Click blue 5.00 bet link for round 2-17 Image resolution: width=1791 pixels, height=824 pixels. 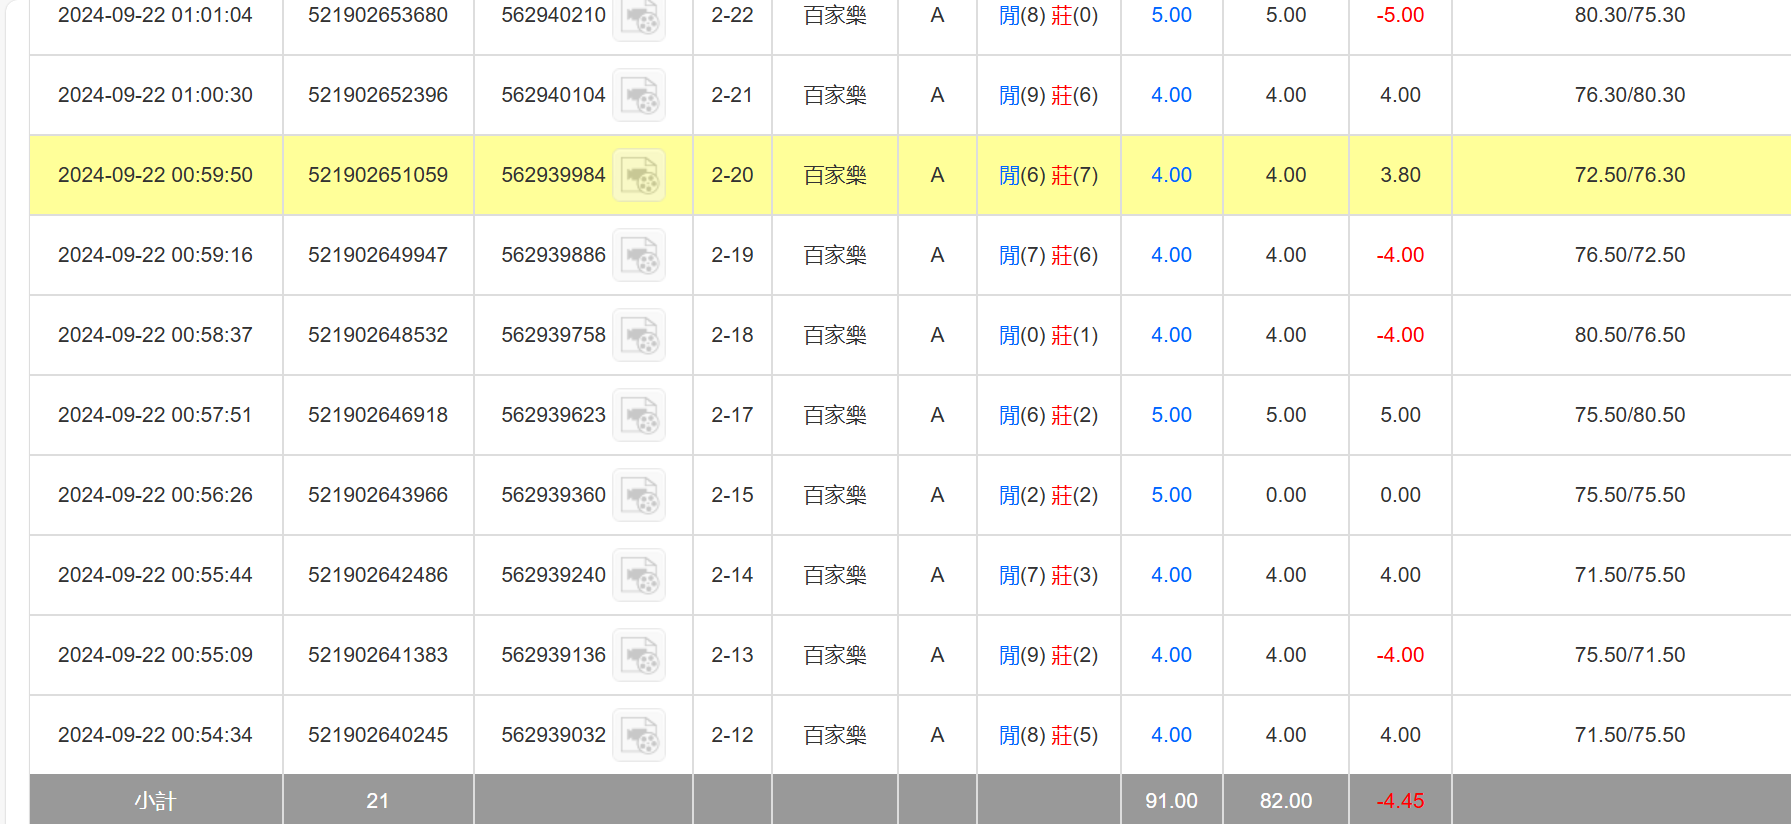click(x=1171, y=415)
